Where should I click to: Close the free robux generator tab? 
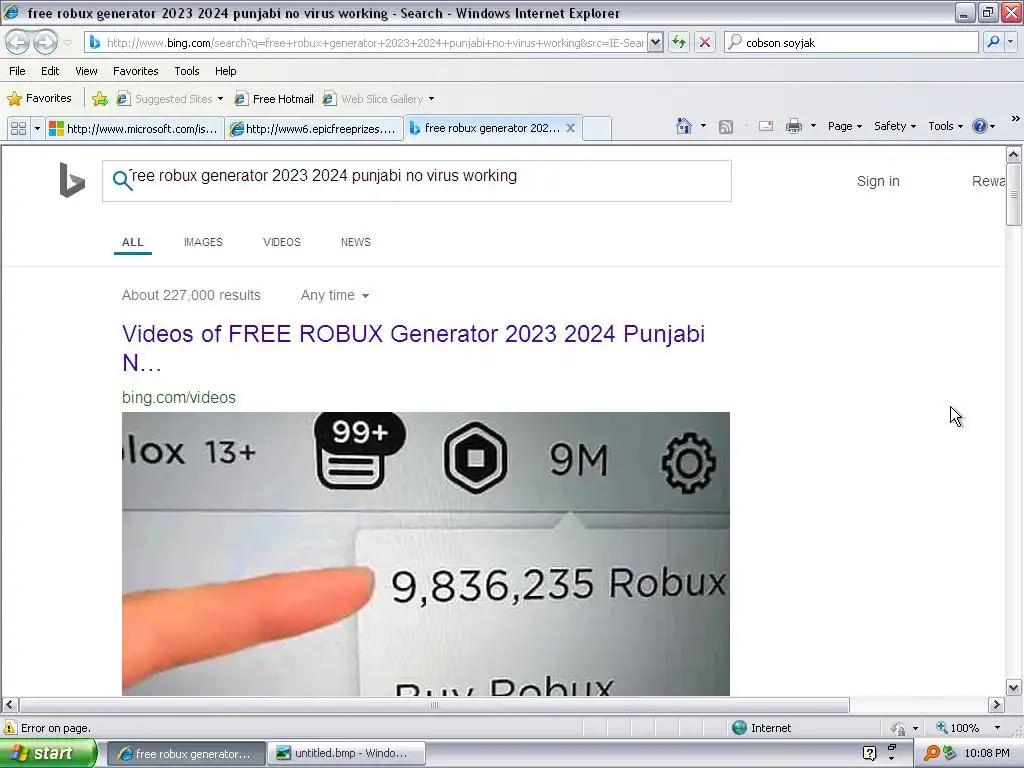point(570,128)
